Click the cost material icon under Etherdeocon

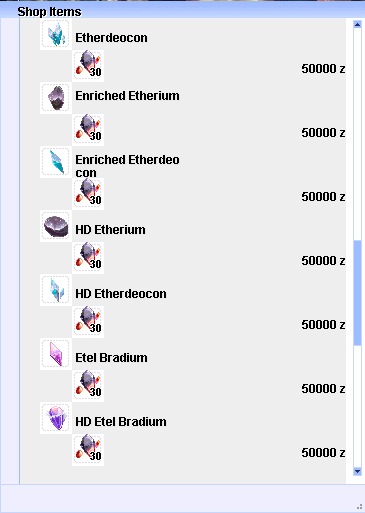click(88, 66)
